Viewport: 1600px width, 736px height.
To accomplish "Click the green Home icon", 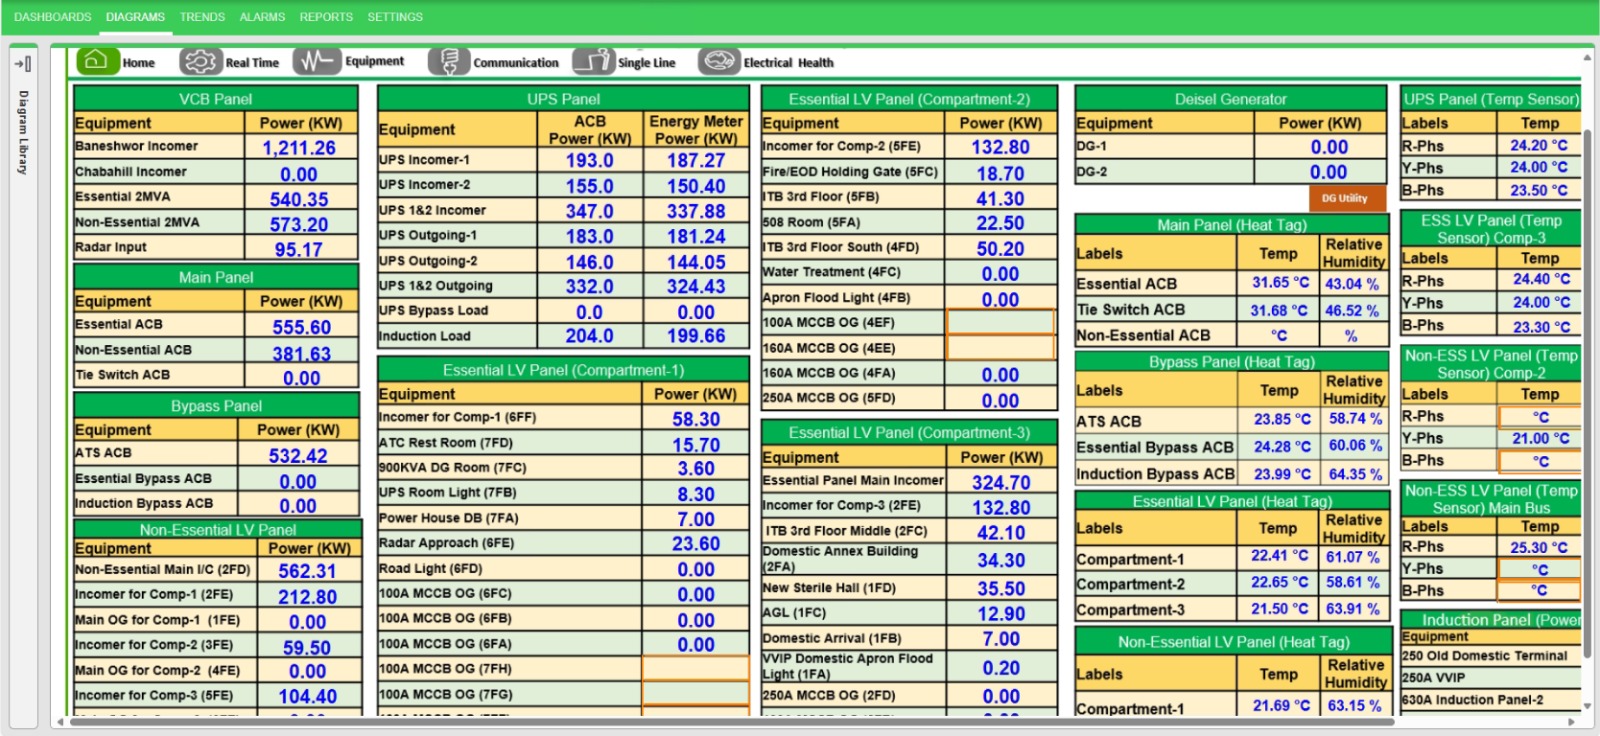I will [x=97, y=61].
